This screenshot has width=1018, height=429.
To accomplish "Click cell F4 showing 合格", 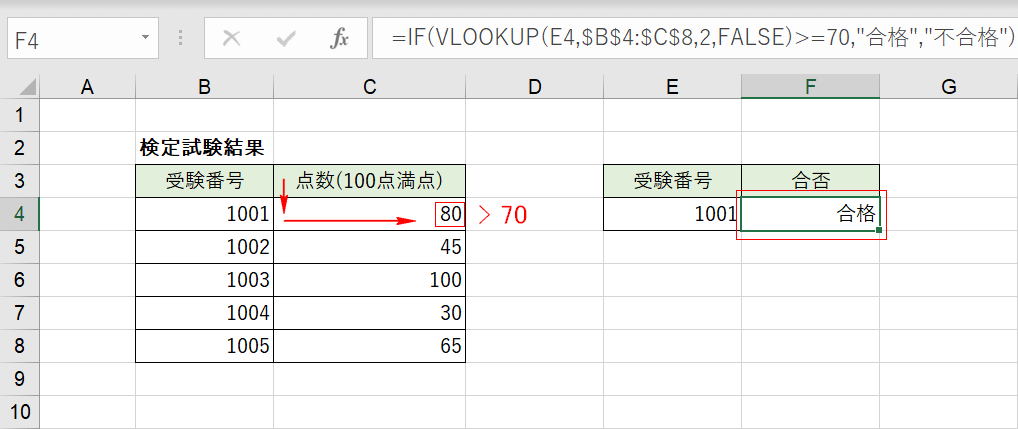I will (x=810, y=214).
